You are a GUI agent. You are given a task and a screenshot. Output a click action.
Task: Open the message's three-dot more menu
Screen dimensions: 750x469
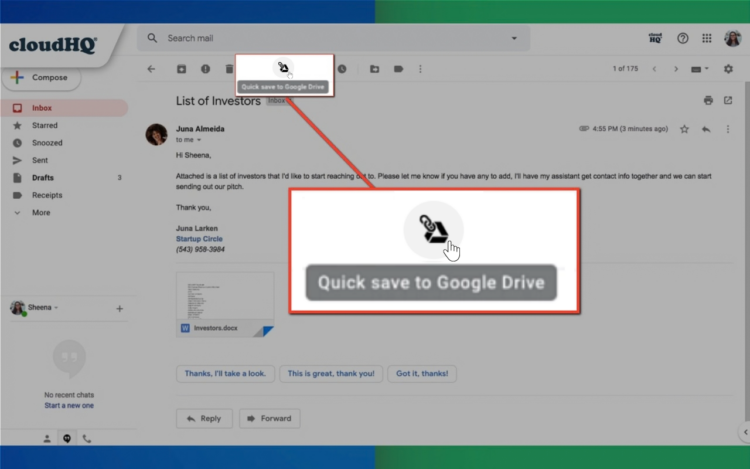tap(728, 129)
